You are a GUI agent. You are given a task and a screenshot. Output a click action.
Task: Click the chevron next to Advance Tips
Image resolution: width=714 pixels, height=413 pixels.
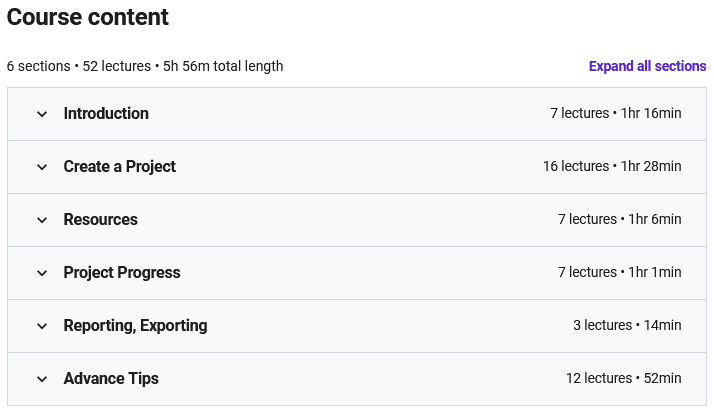(x=42, y=379)
